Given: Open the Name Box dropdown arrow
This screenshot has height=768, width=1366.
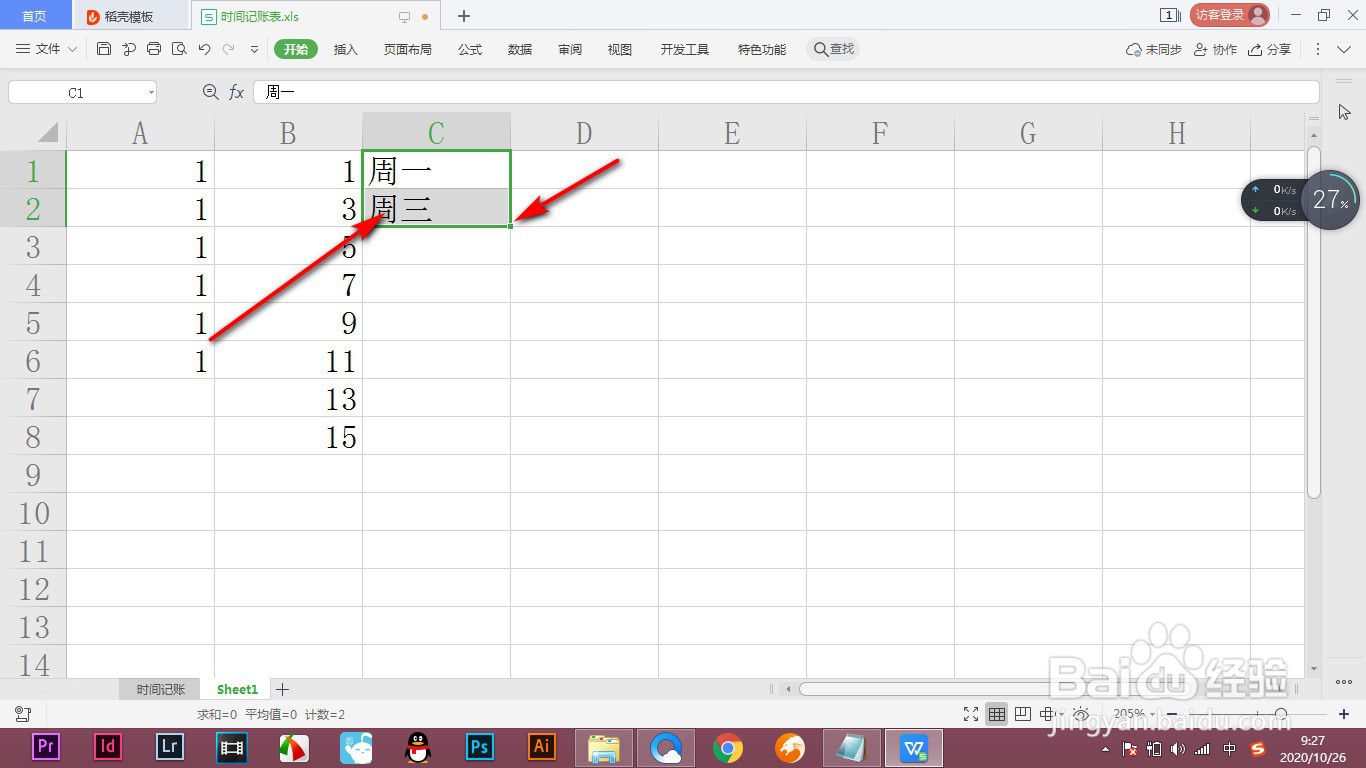Looking at the screenshot, I should click(151, 92).
